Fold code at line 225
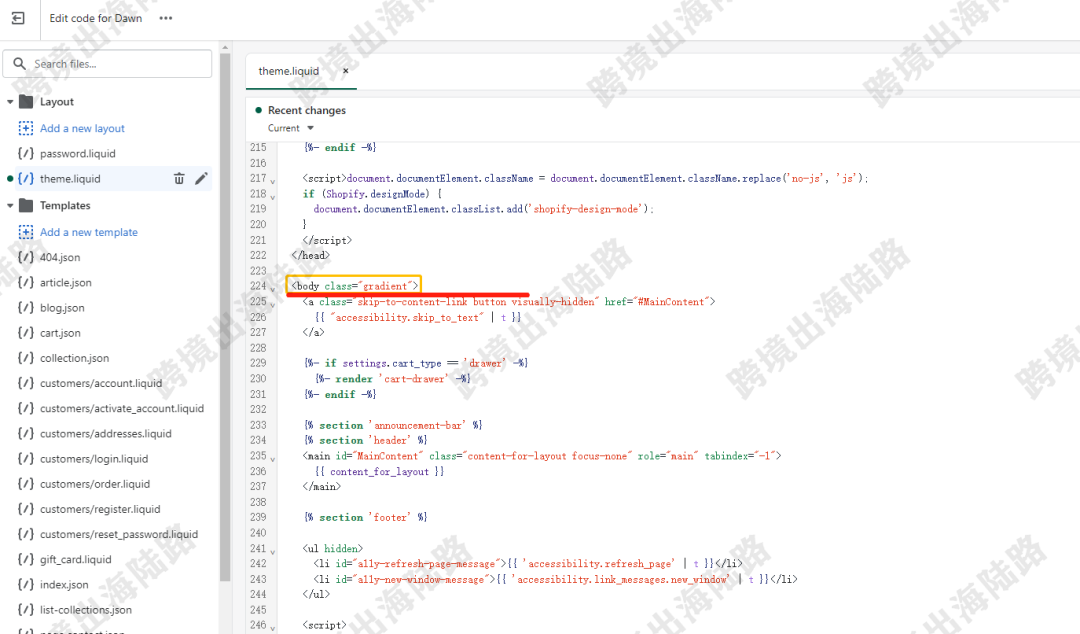Image resolution: width=1080 pixels, height=634 pixels. coord(273,305)
